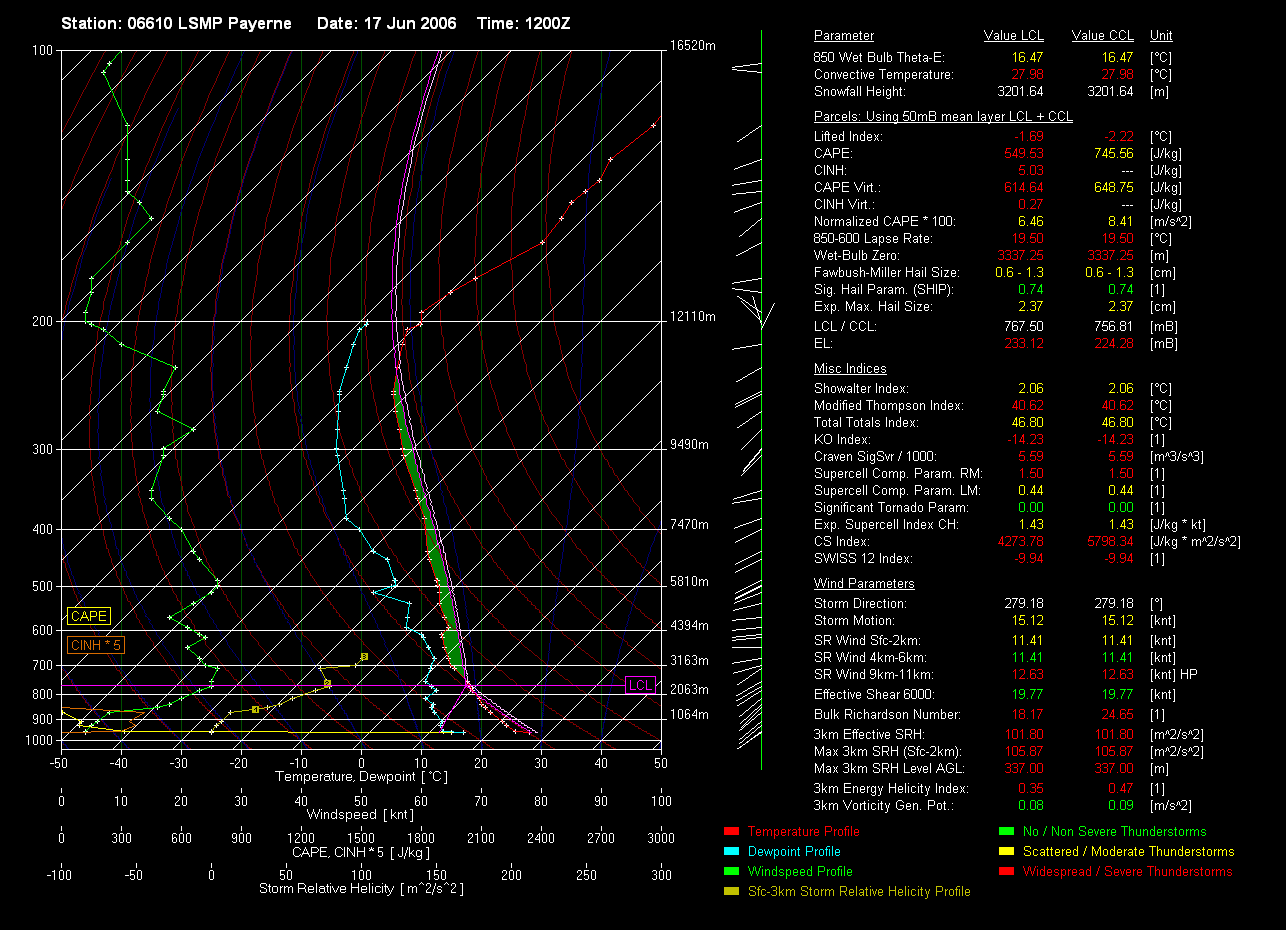Click the Storm Motion value 15.12 under CCL
This screenshot has height=930, width=1286.
tap(1114, 621)
